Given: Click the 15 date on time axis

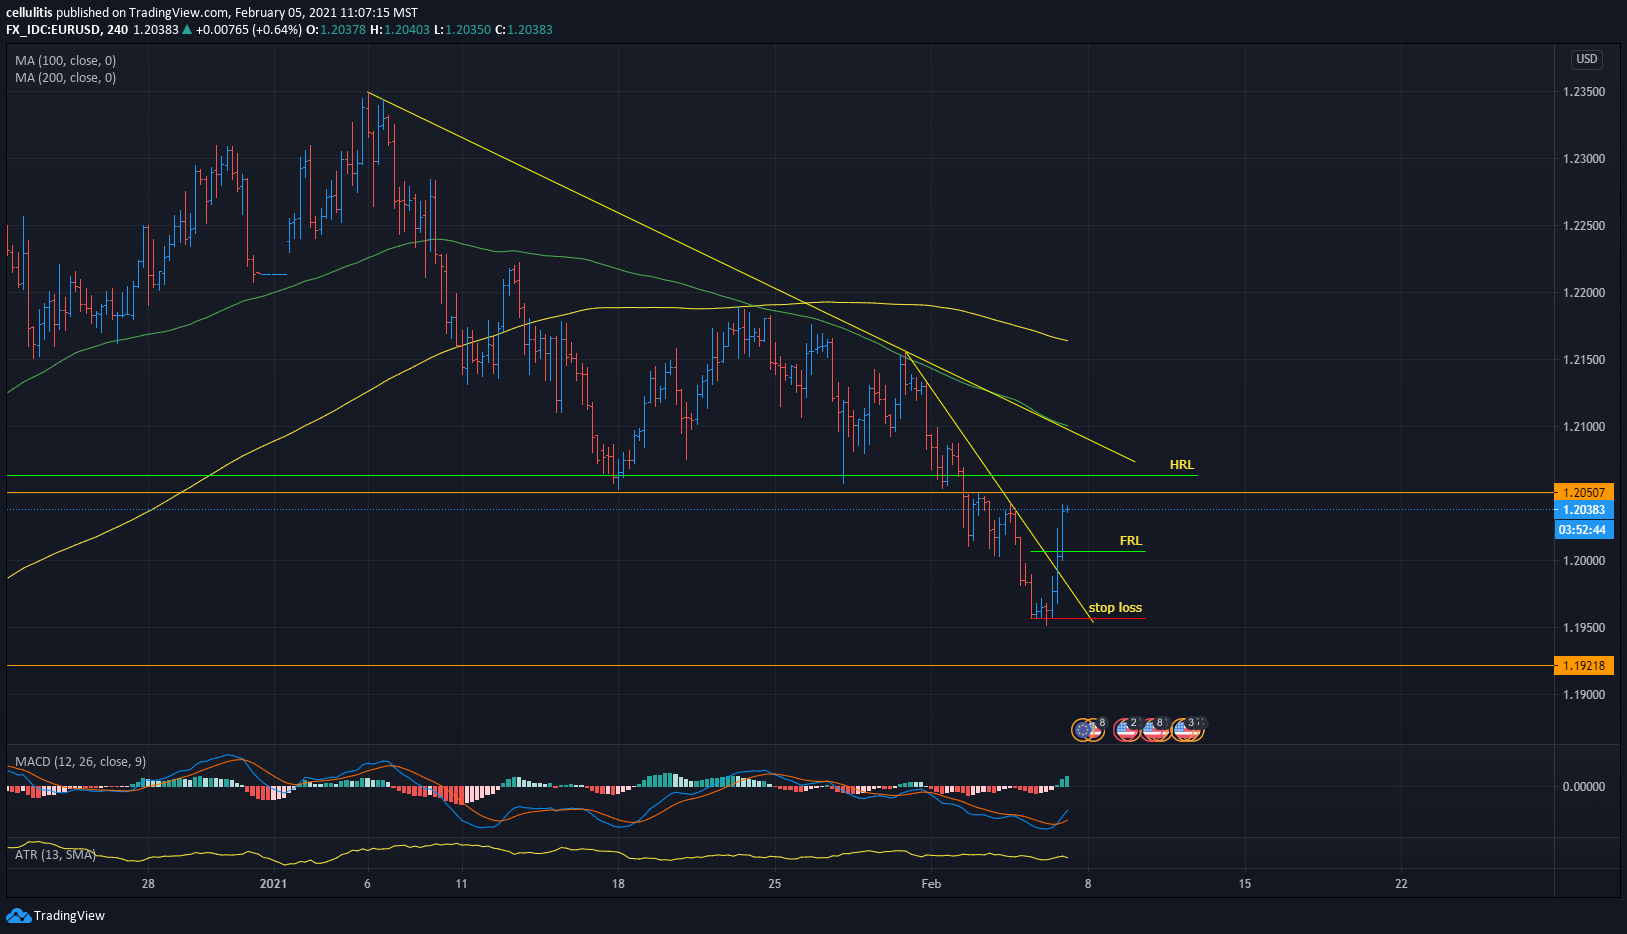Looking at the screenshot, I should (1245, 884).
